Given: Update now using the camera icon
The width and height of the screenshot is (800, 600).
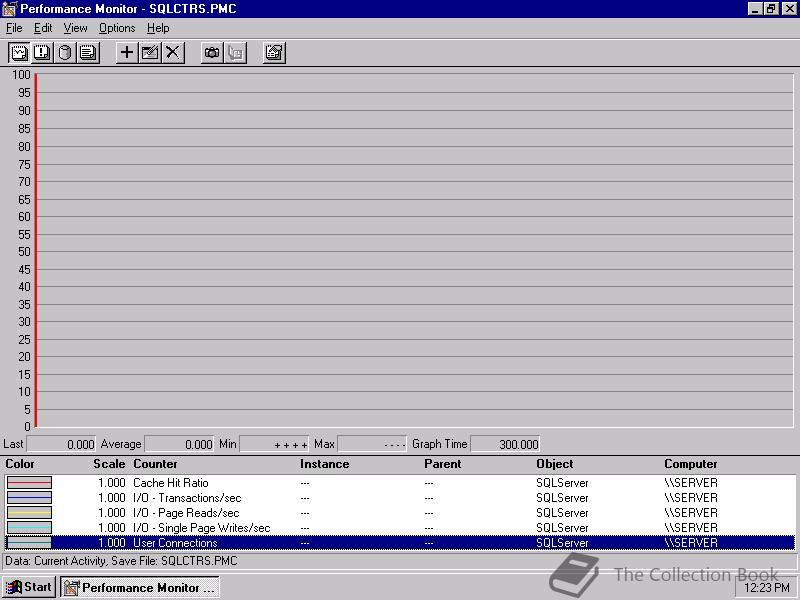Looking at the screenshot, I should (x=212, y=53).
